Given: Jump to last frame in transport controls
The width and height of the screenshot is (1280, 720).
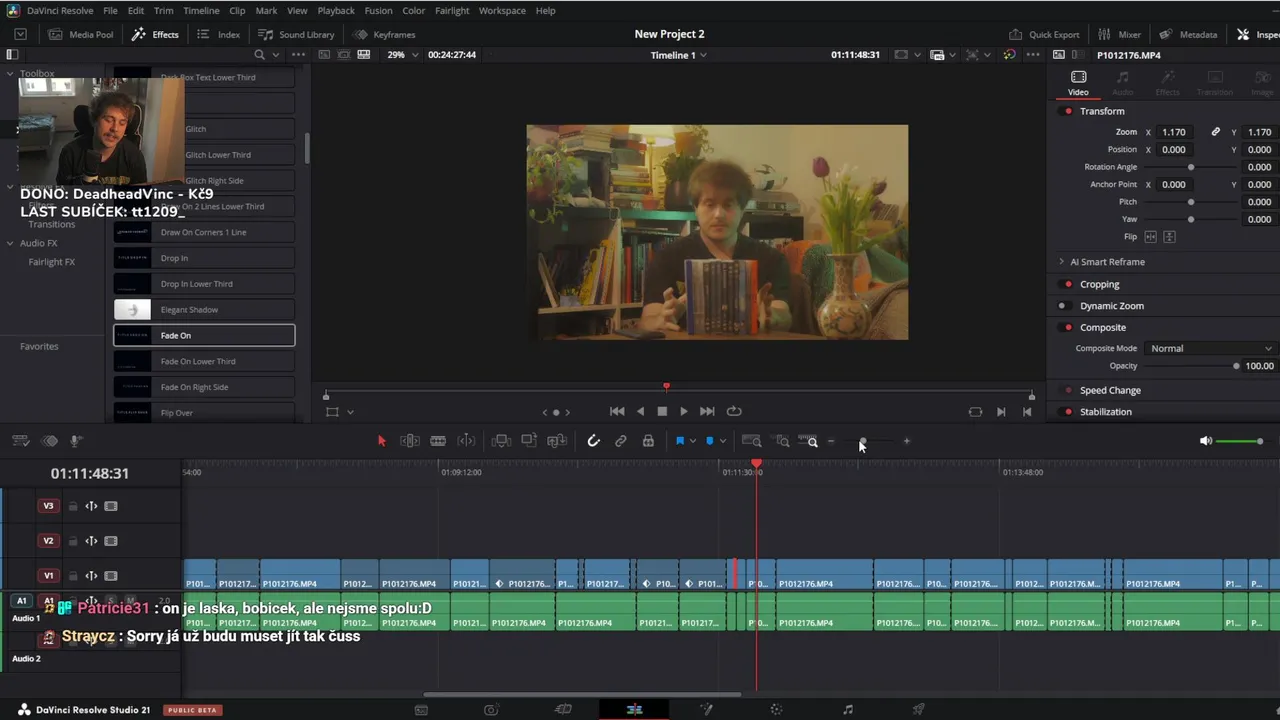Looking at the screenshot, I should click(707, 411).
